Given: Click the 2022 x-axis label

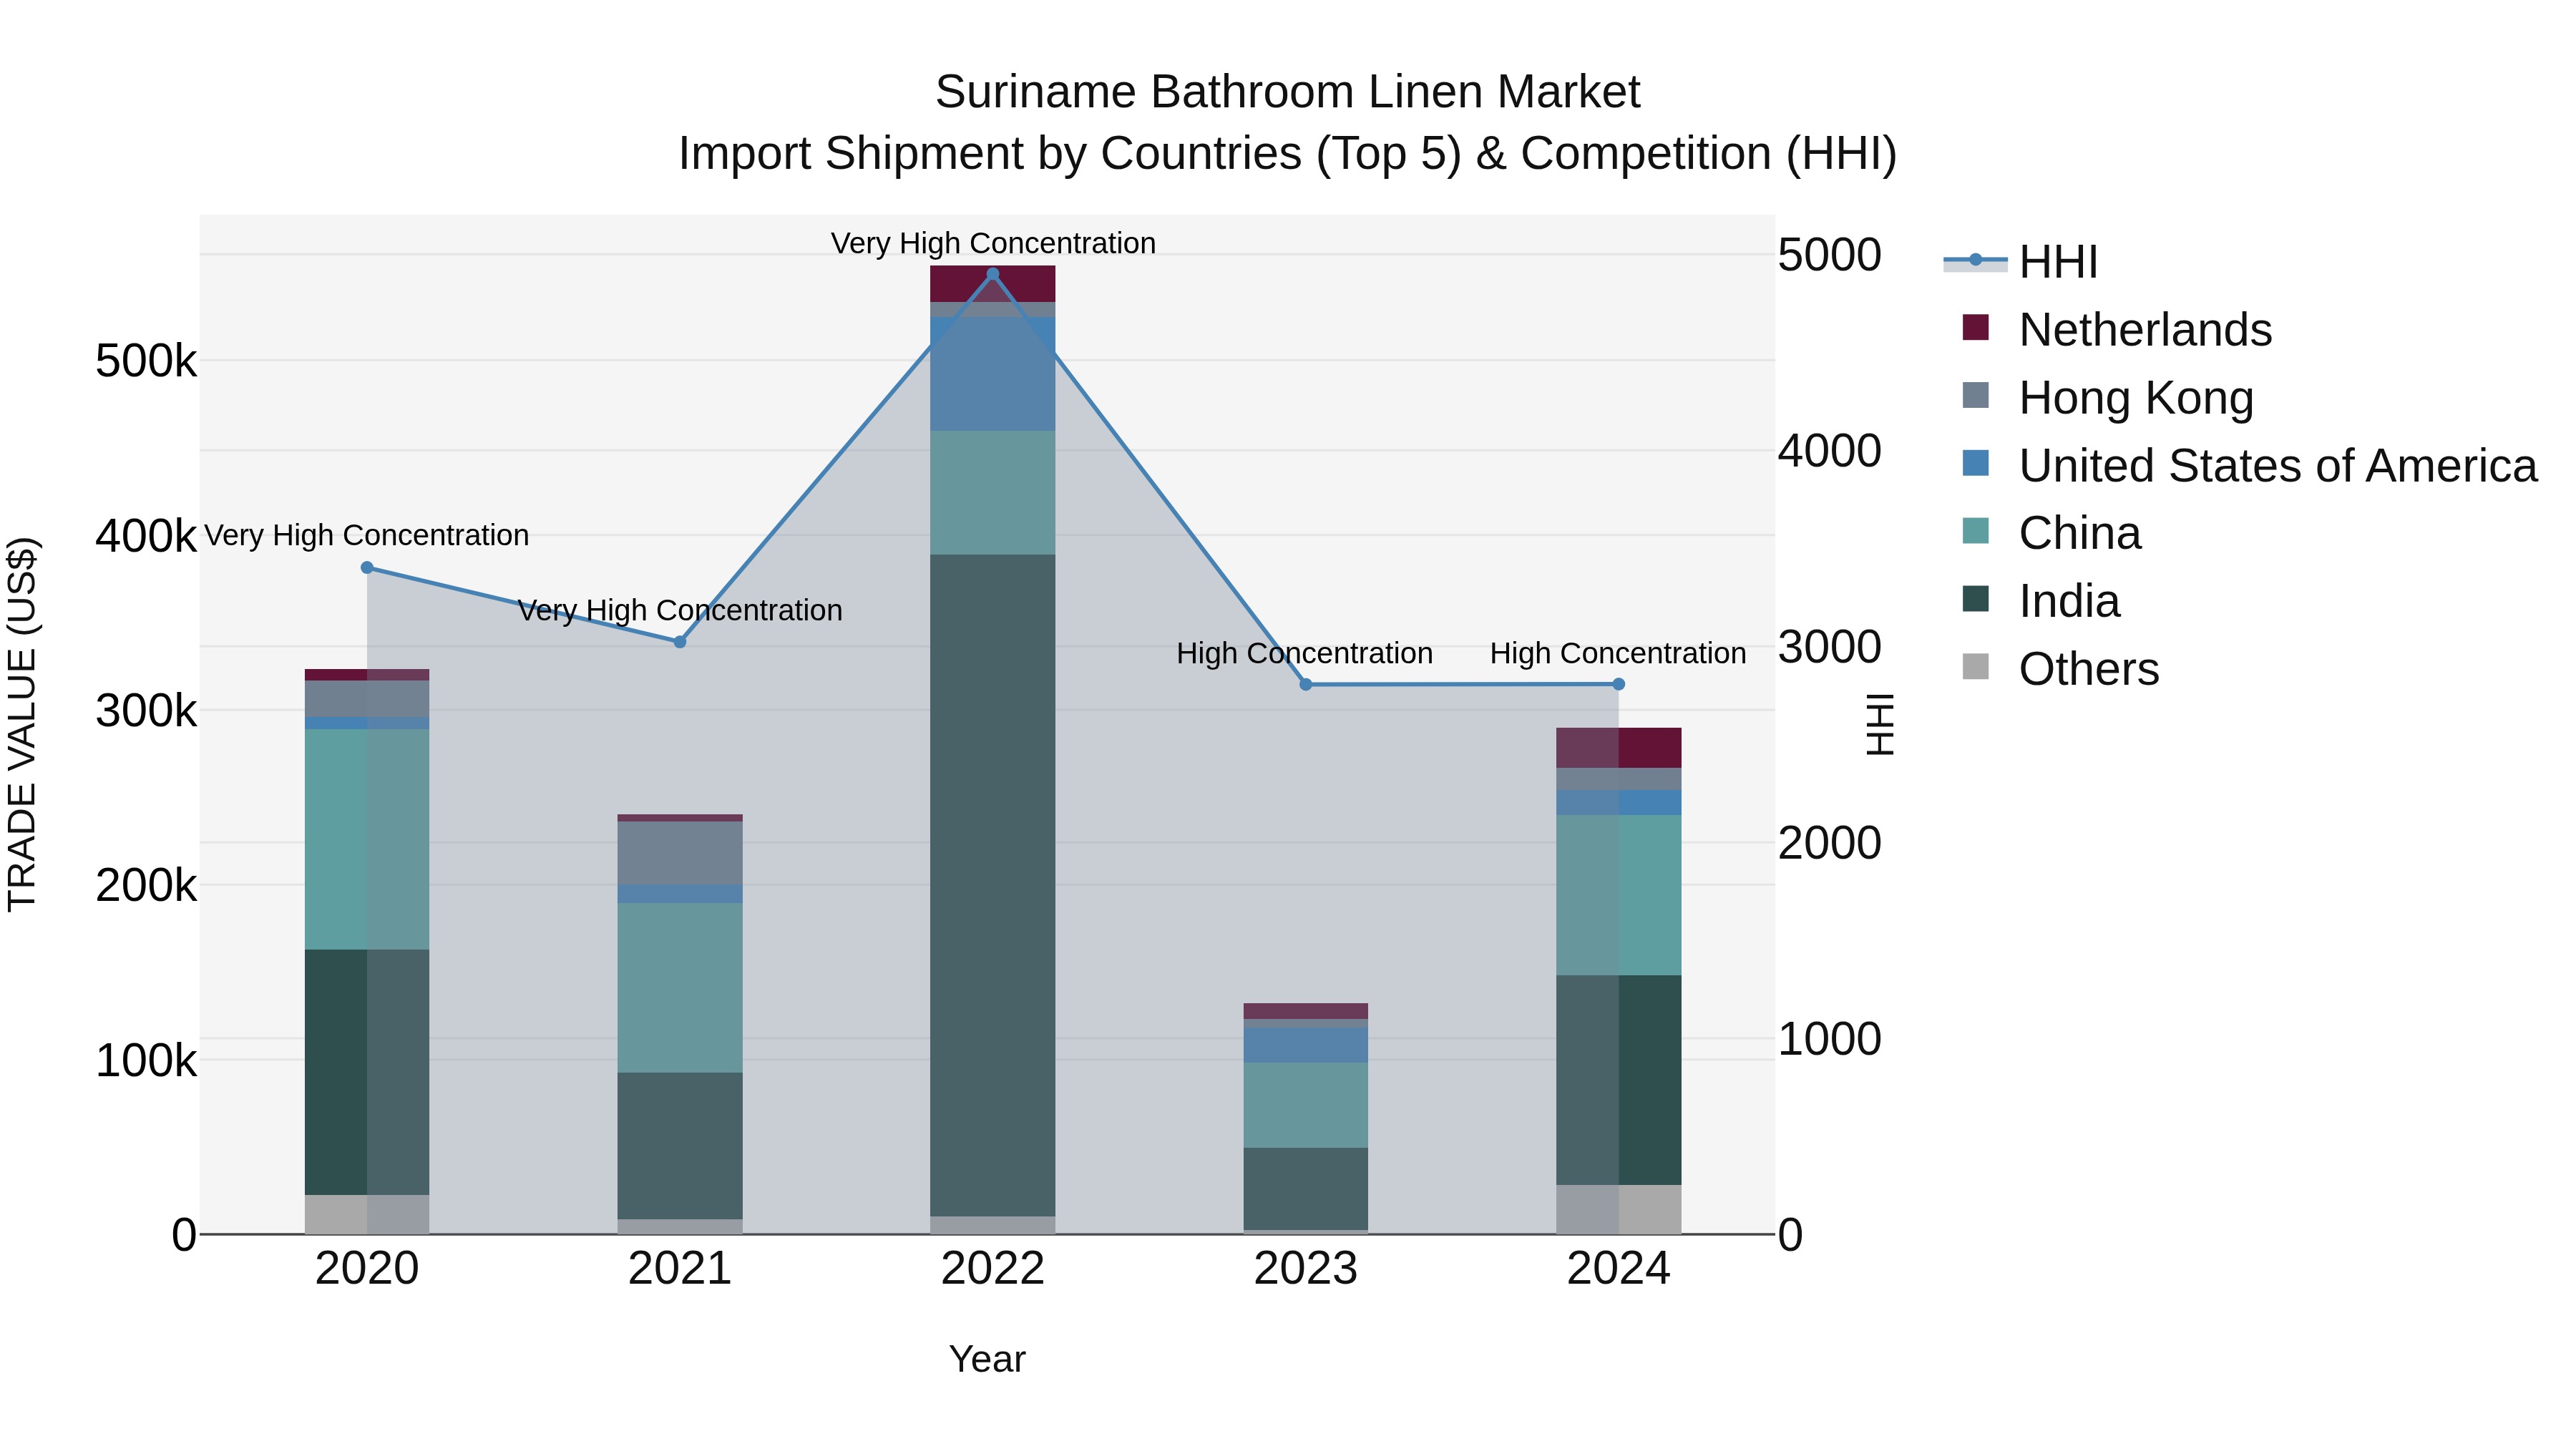Looking at the screenshot, I should [993, 1269].
